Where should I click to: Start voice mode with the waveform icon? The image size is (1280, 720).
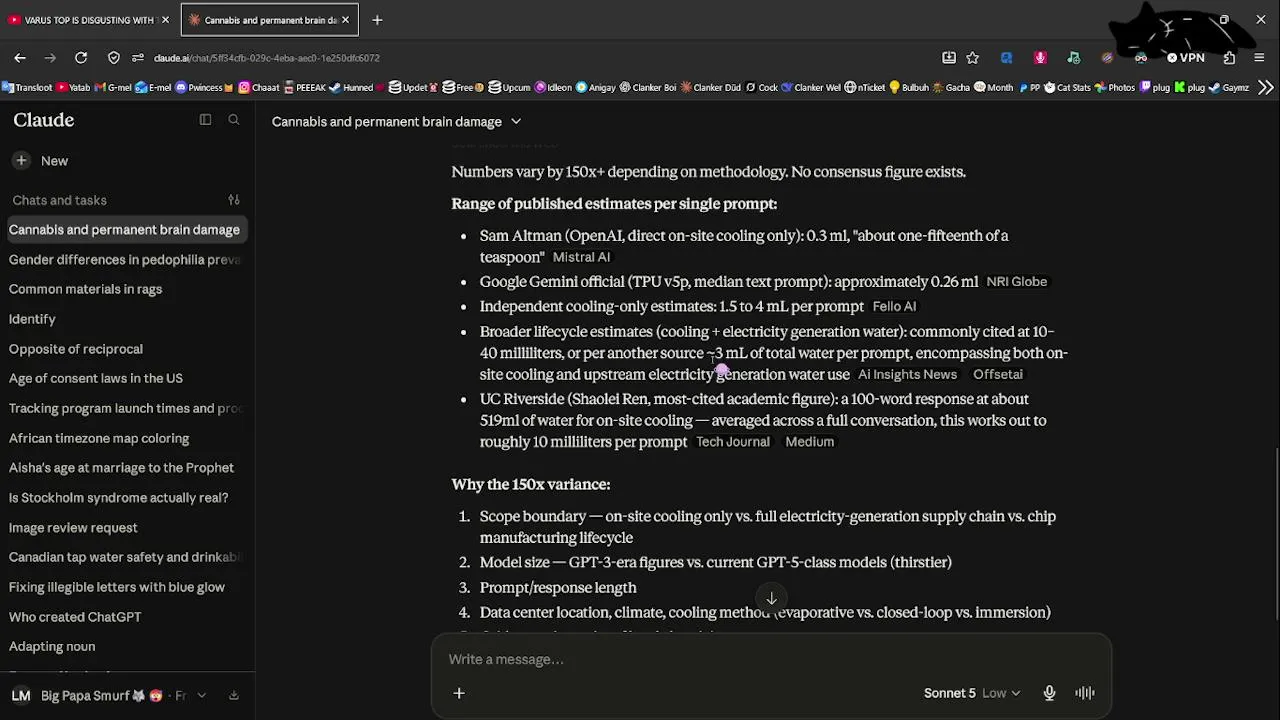pyautogui.click(x=1085, y=693)
